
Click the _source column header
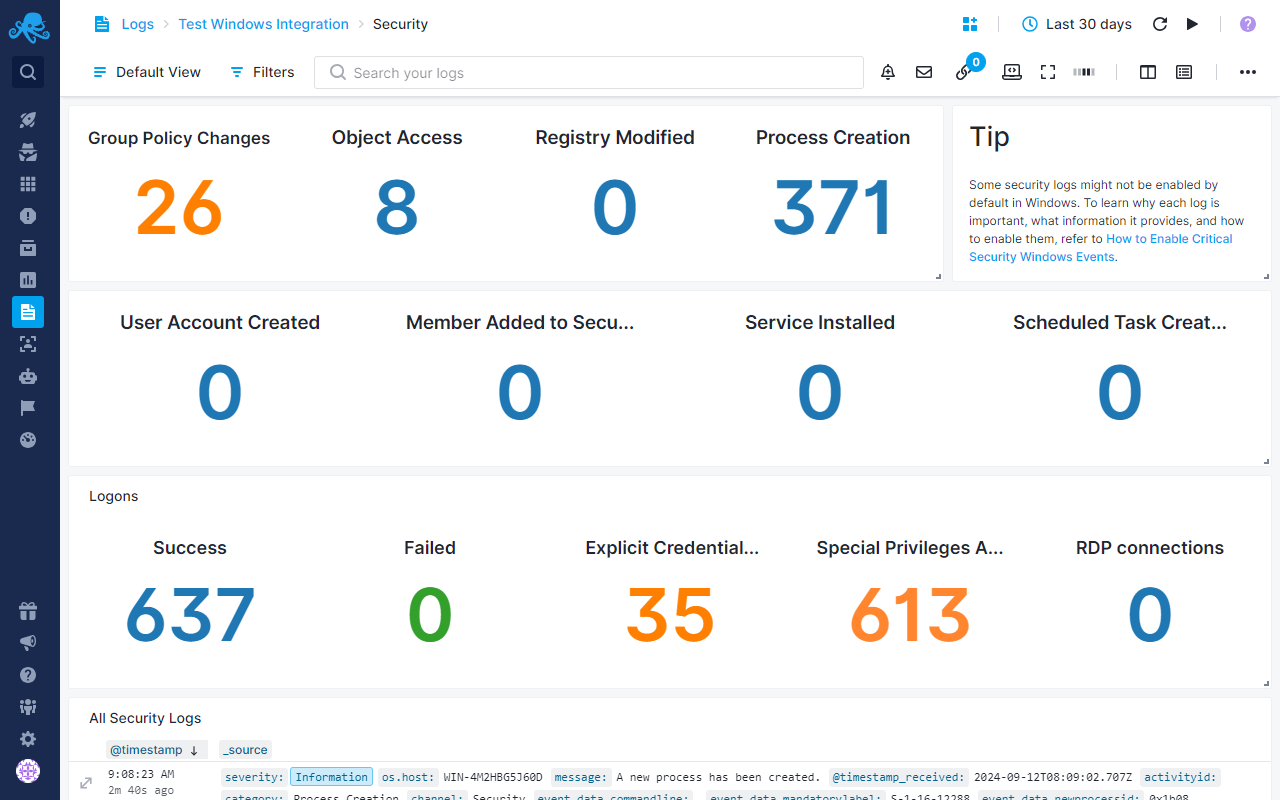pyautogui.click(x=245, y=749)
